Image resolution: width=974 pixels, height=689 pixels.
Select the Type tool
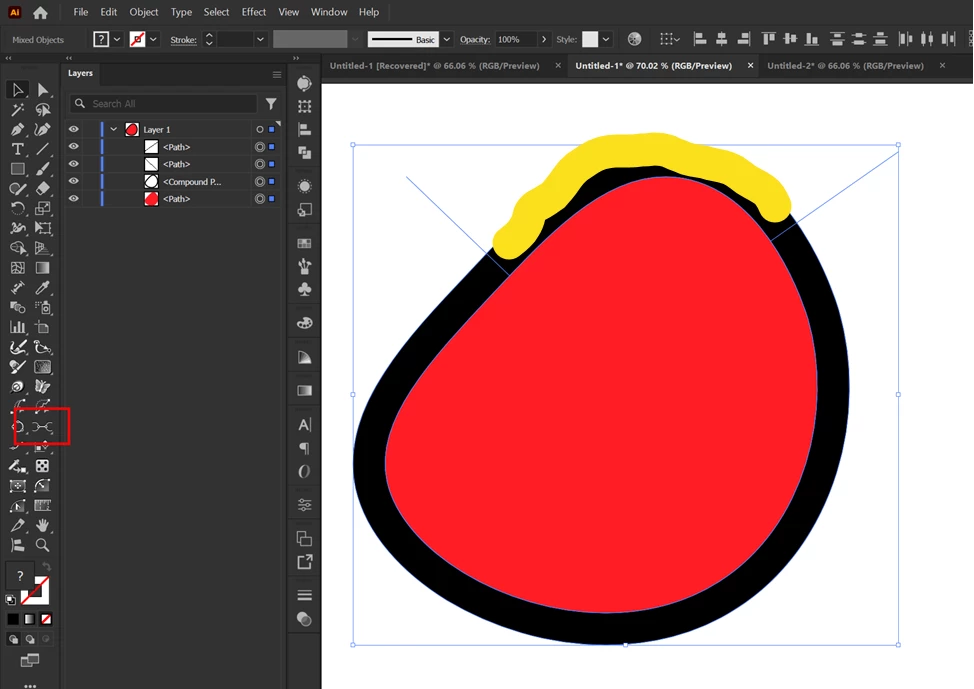(x=17, y=149)
